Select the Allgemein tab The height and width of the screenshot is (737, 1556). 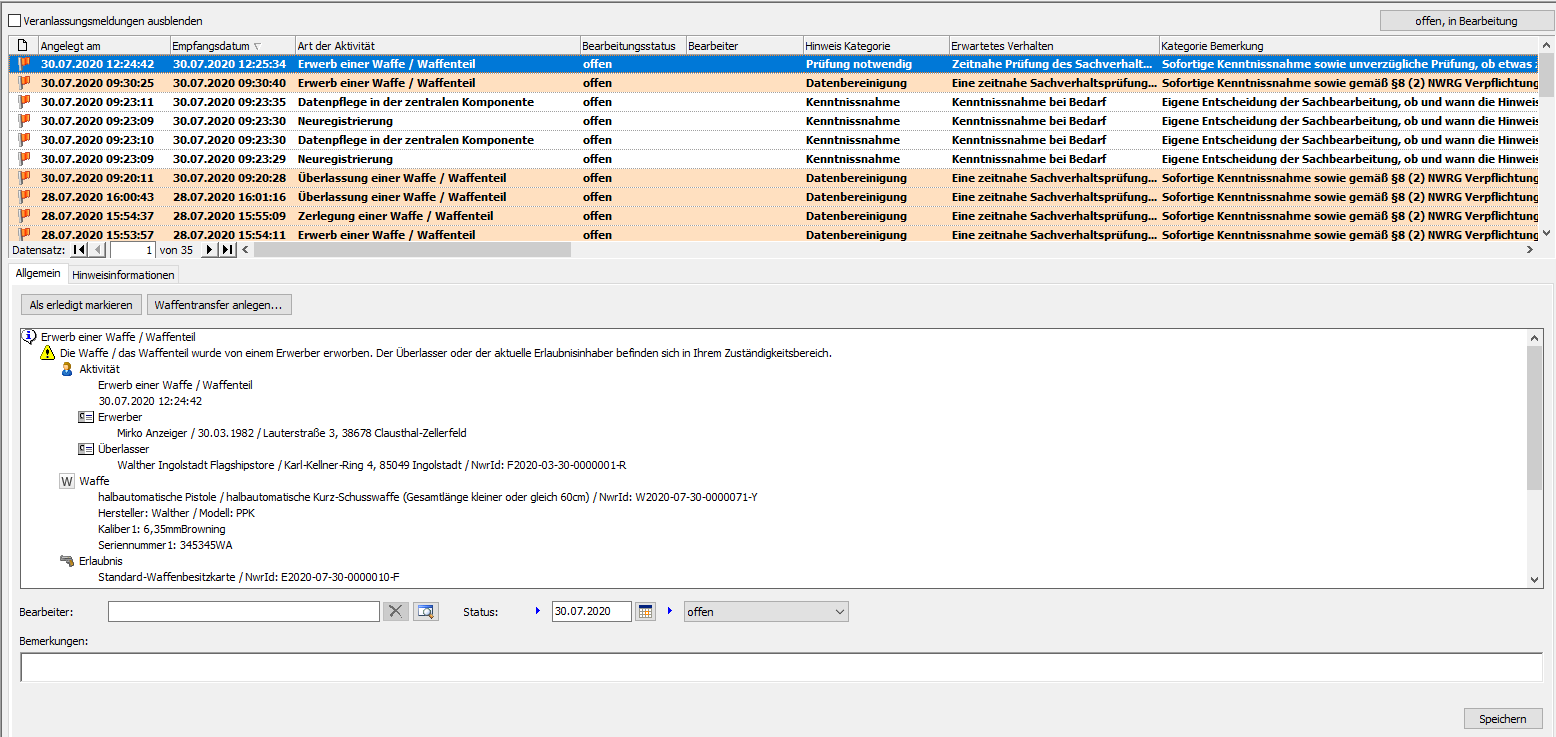click(38, 274)
